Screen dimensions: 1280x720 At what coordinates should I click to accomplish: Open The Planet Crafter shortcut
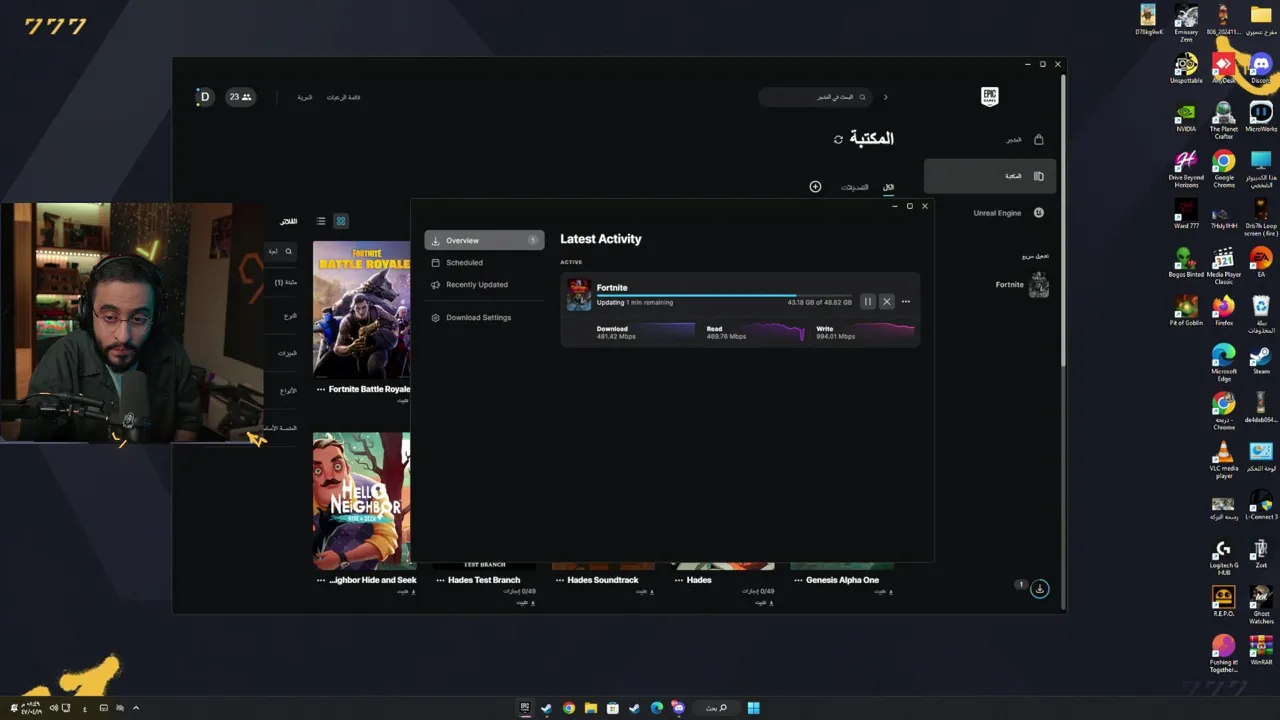1224,121
